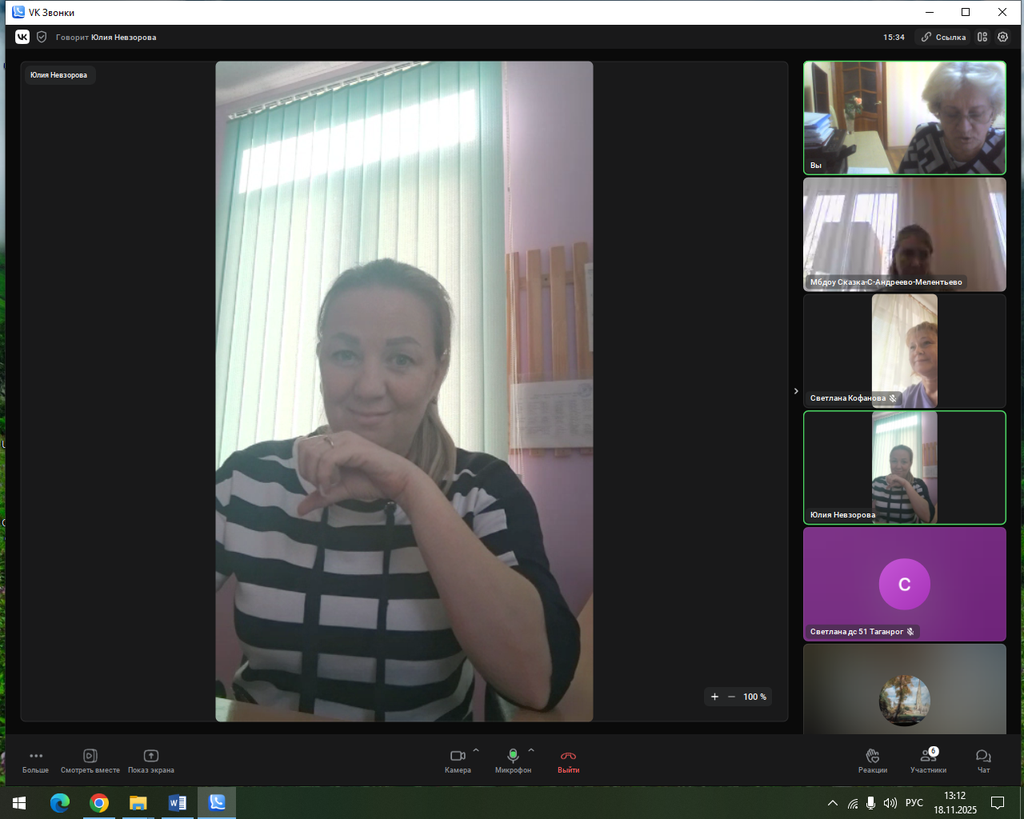Zoom out the video with minus button
Viewport: 1024px width, 819px height.
(x=731, y=697)
